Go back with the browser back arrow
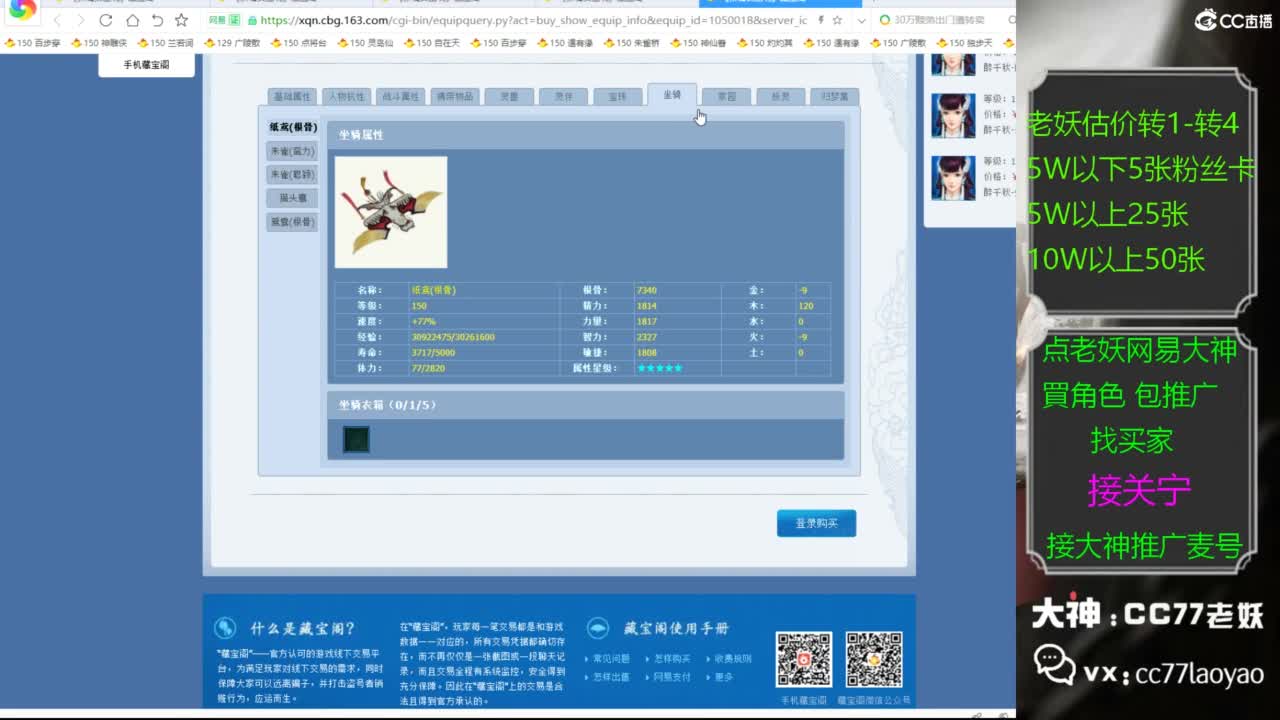The width and height of the screenshot is (1280, 720). [57, 20]
